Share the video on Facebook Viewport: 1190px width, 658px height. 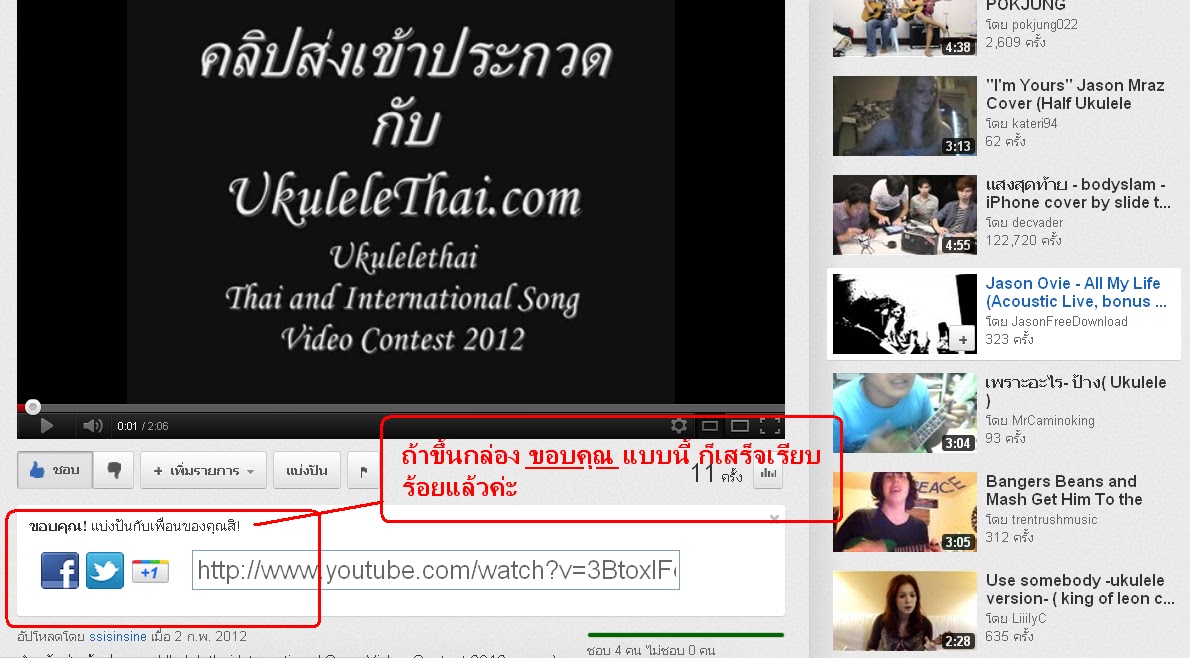[60, 571]
